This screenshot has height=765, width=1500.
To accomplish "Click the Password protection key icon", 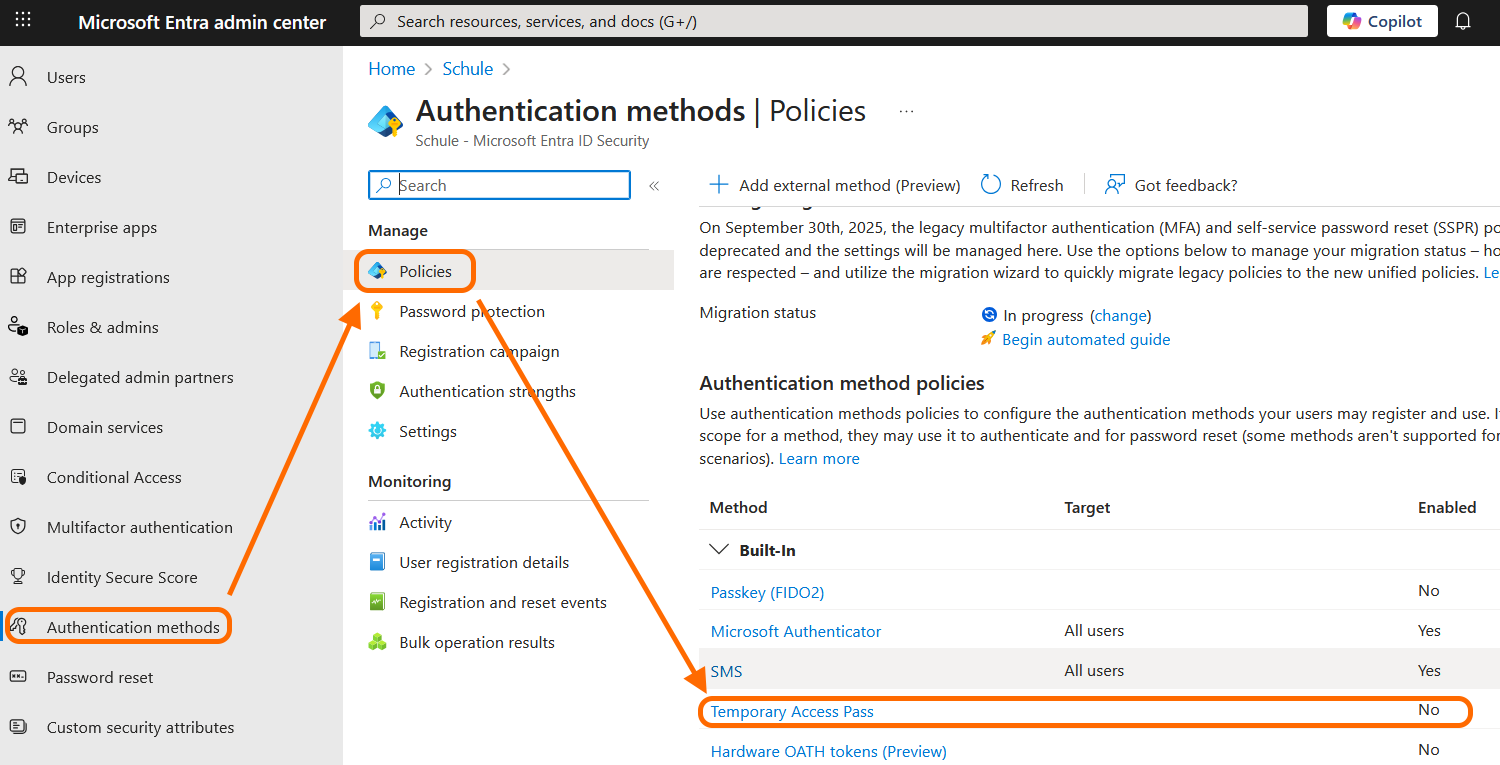I will [377, 311].
